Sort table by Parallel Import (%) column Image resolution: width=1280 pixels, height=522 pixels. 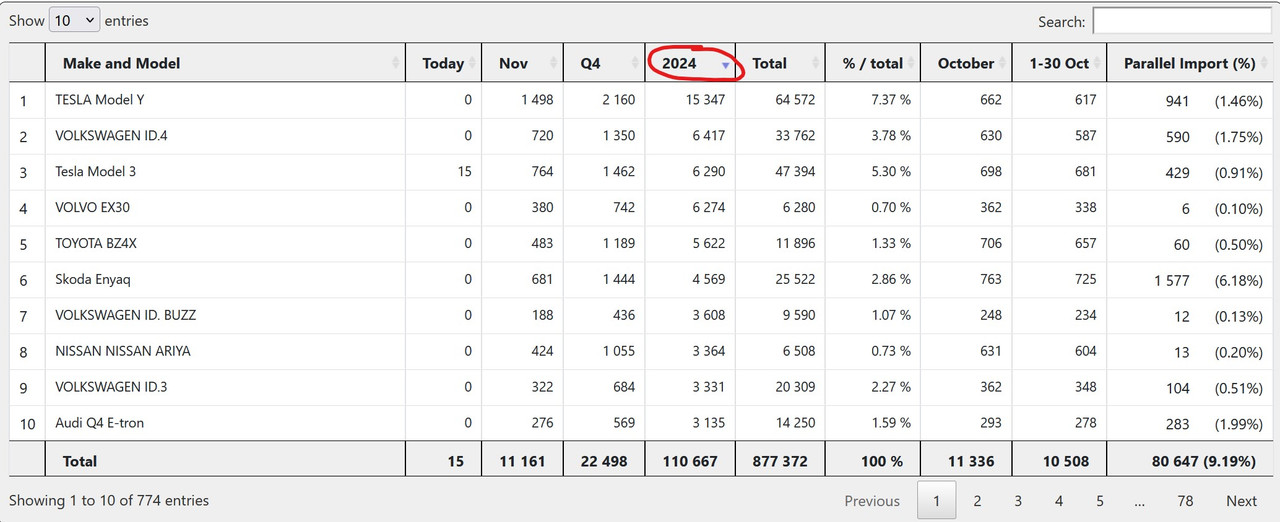[1189, 63]
